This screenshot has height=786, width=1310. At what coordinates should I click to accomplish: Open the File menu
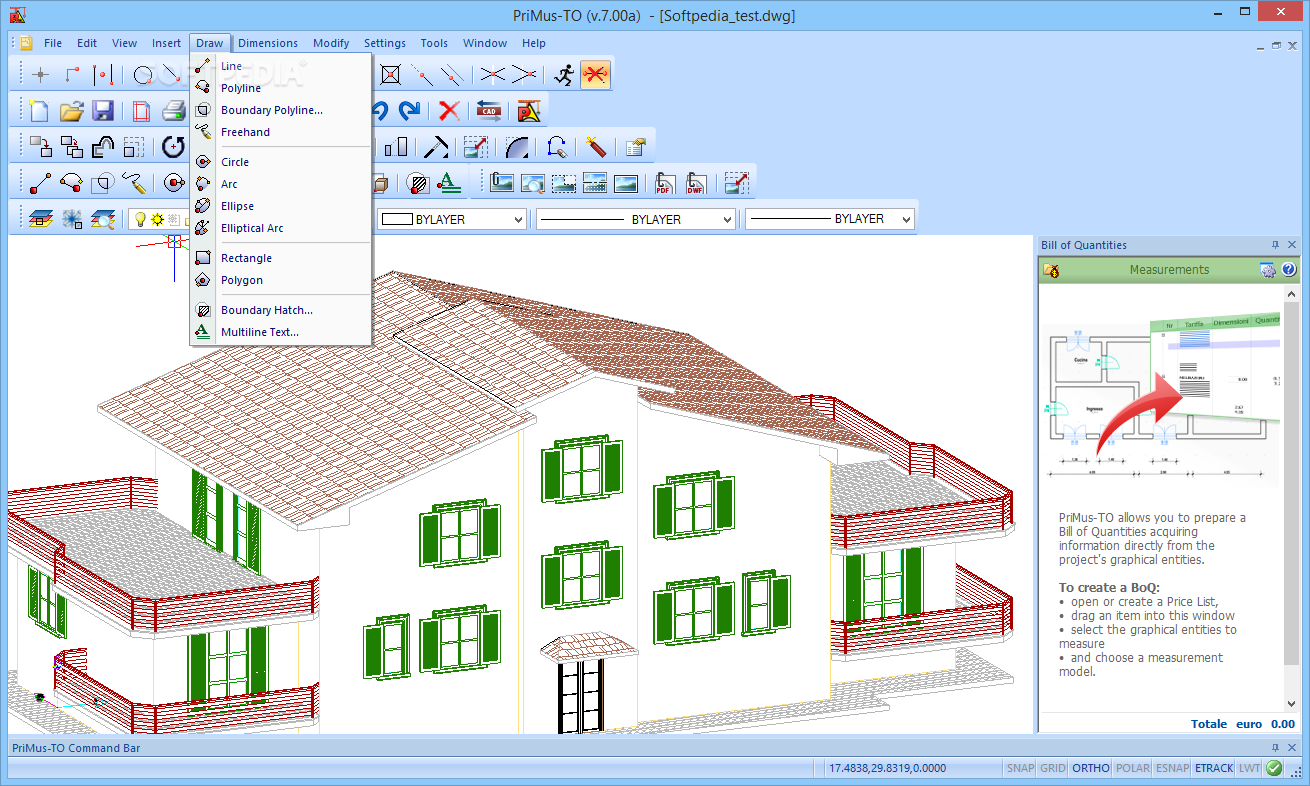pyautogui.click(x=53, y=43)
